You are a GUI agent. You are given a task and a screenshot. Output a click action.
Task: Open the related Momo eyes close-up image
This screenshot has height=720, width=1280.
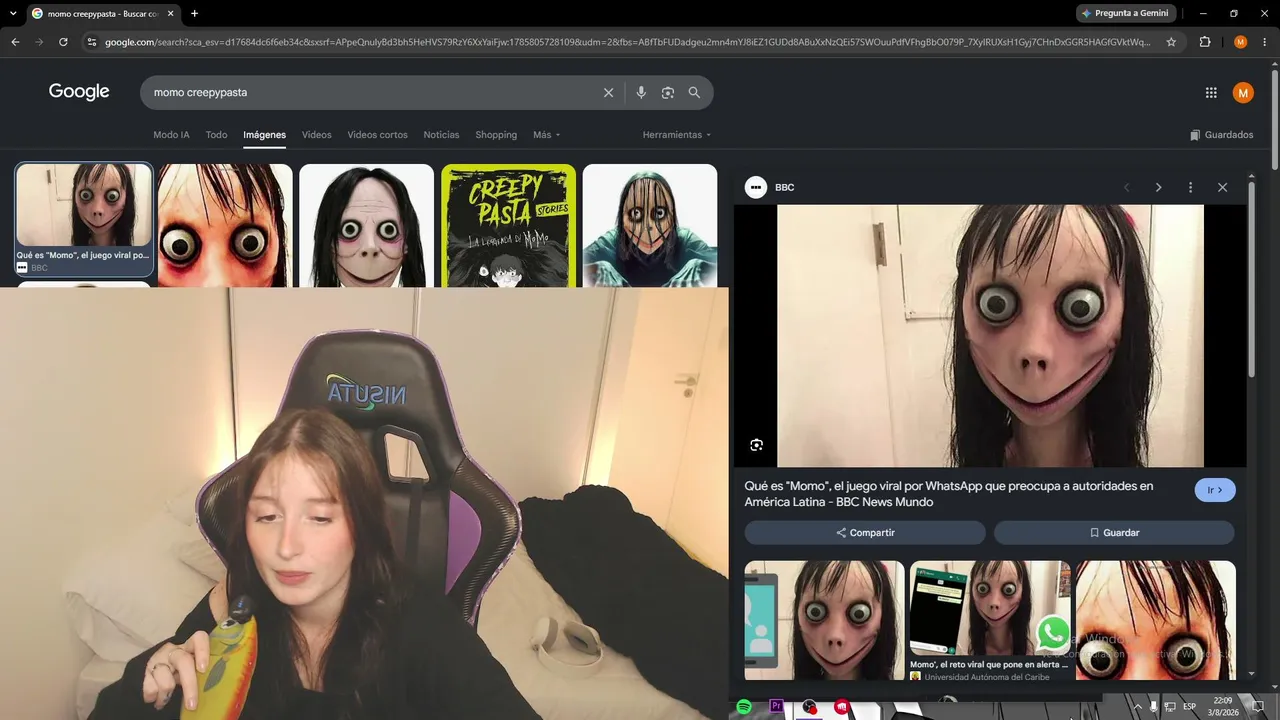(1156, 620)
